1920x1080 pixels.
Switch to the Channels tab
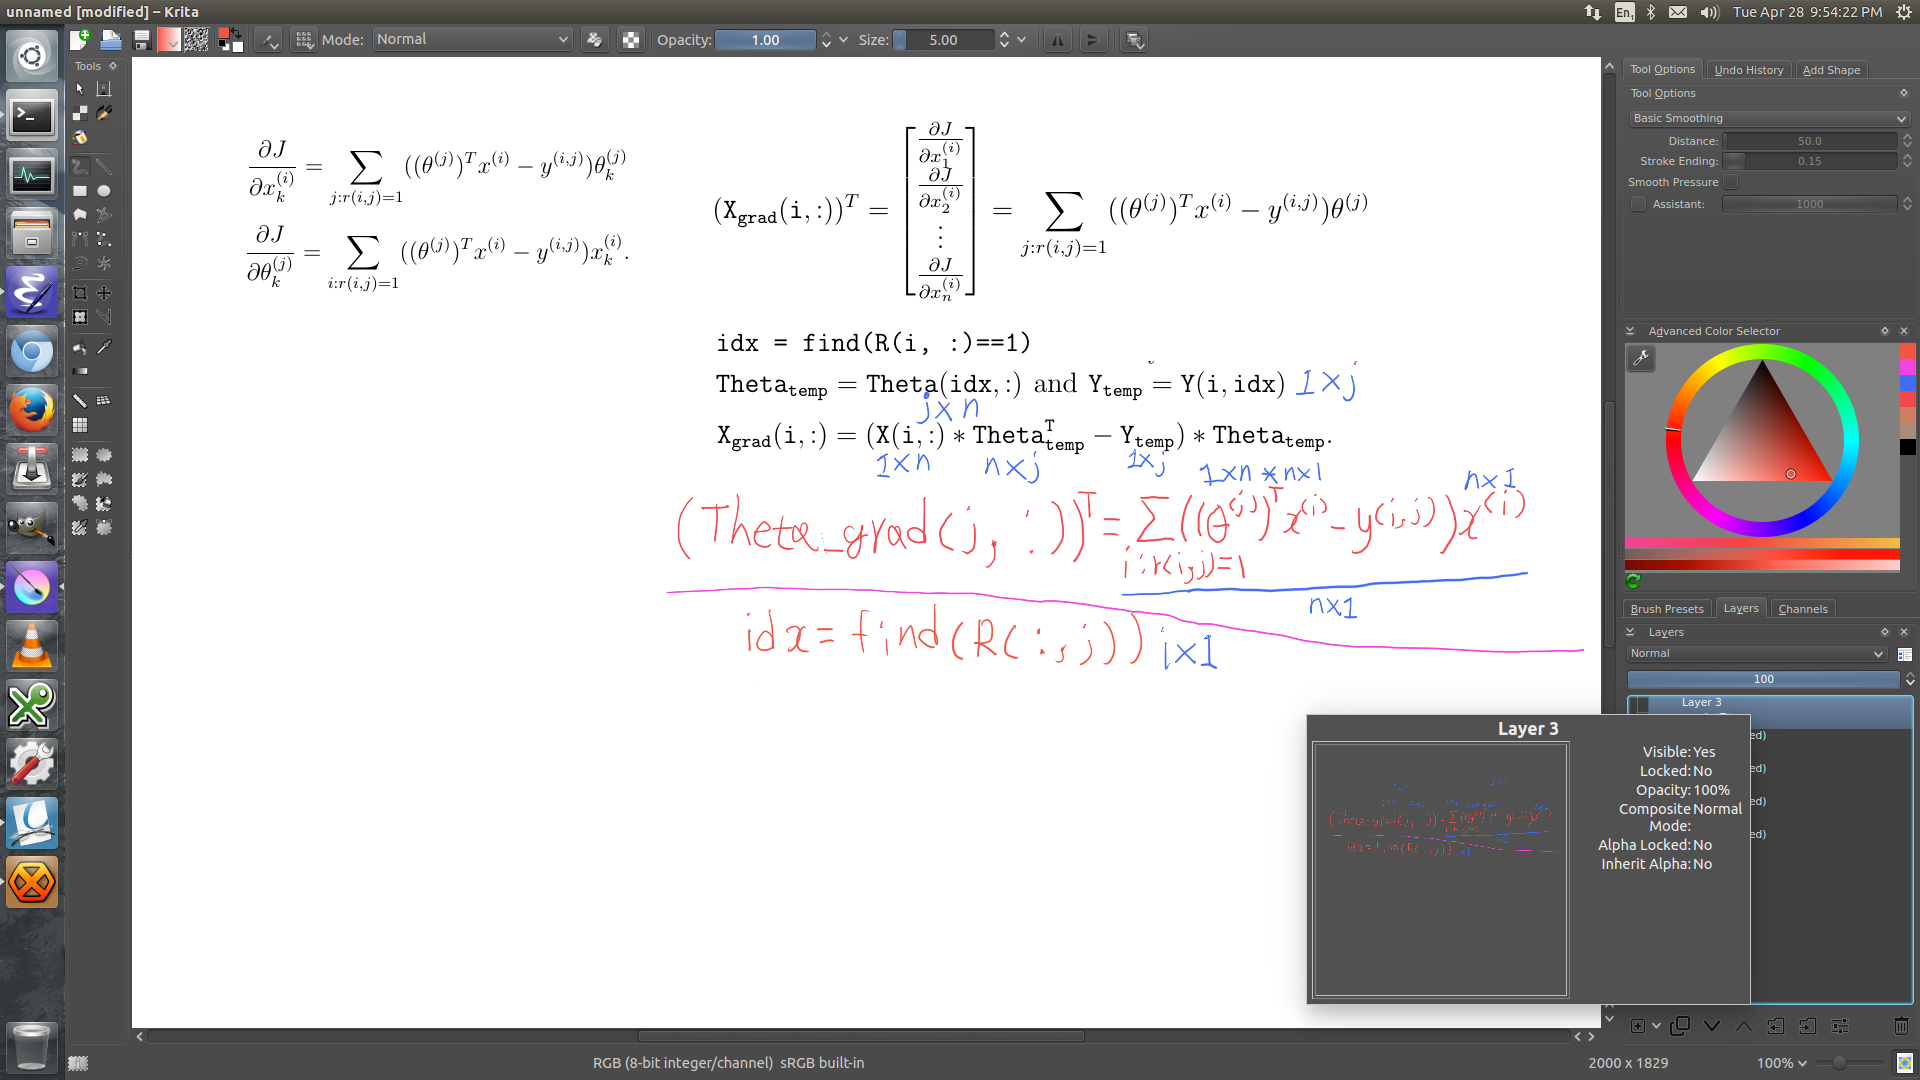click(1803, 609)
